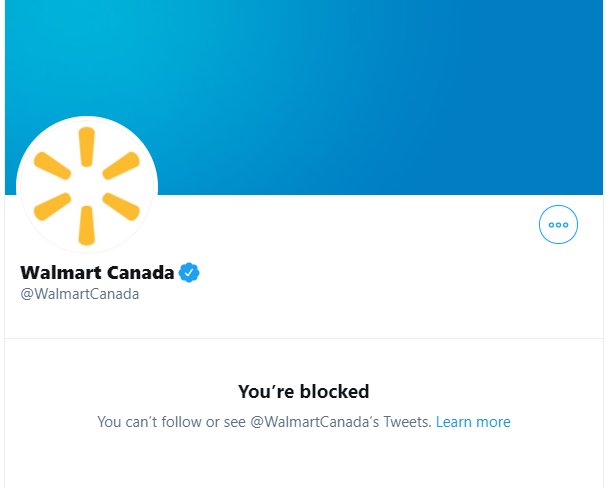Click @WalmartCanada's mention in the blocked message
Image resolution: width=611 pixels, height=488 pixels.
[x=314, y=422]
